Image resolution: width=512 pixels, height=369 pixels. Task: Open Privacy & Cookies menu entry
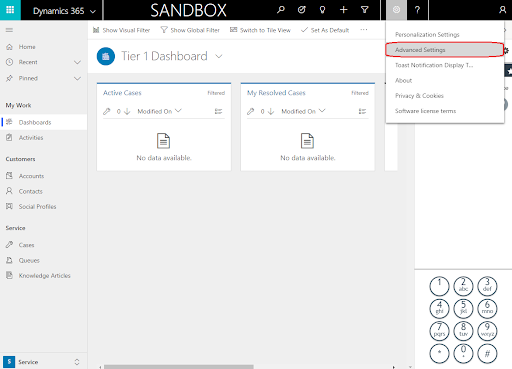(445, 96)
